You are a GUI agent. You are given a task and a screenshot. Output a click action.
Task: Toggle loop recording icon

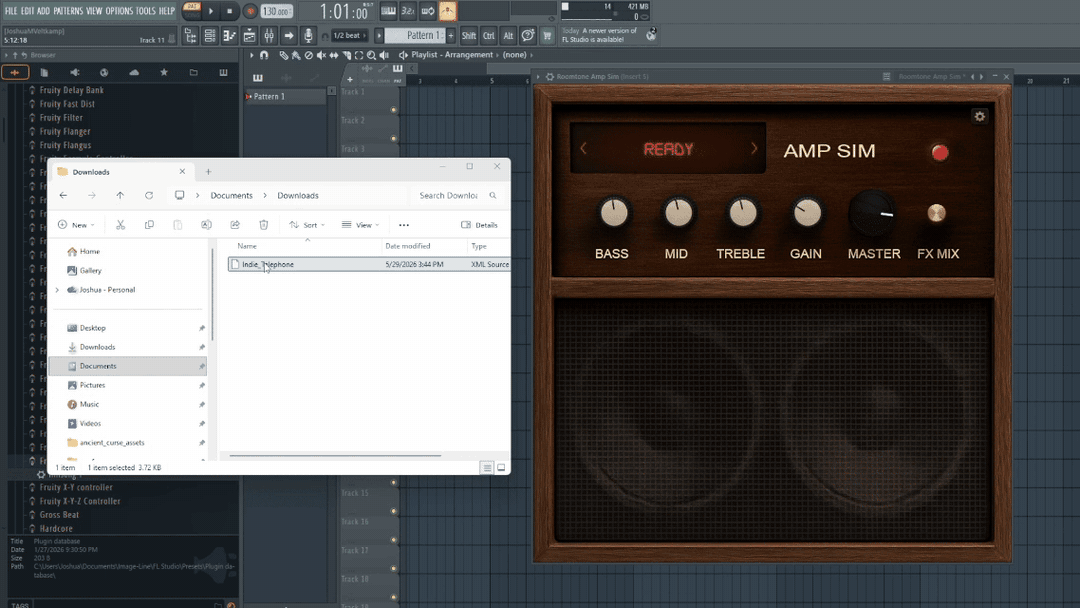coord(428,11)
